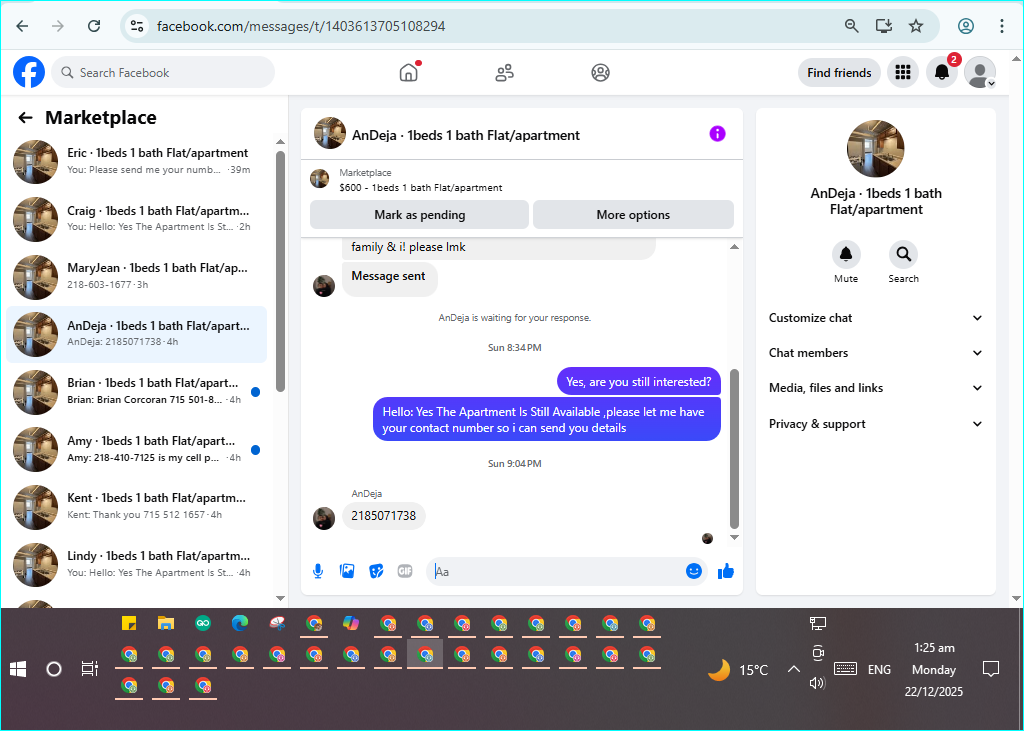Open Brian conversation in the list

[x=136, y=391]
